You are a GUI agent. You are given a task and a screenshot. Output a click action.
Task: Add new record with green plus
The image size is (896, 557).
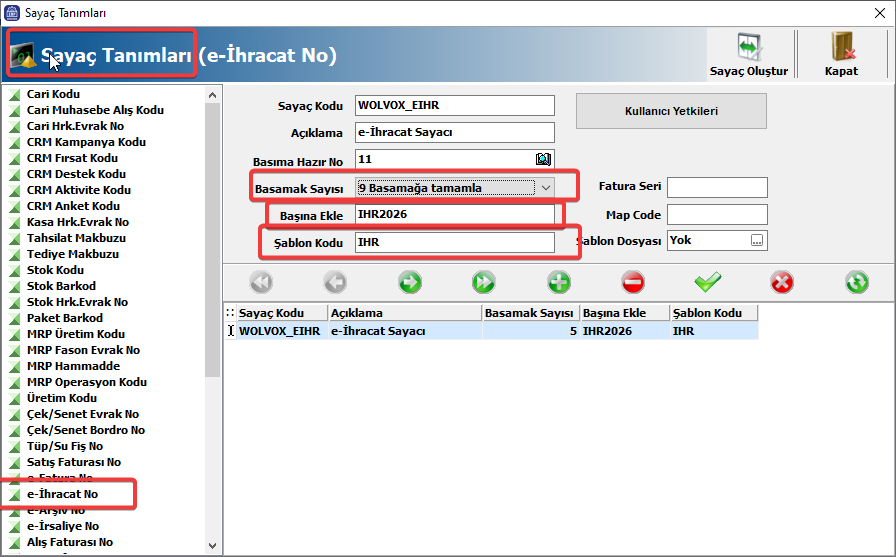point(558,283)
